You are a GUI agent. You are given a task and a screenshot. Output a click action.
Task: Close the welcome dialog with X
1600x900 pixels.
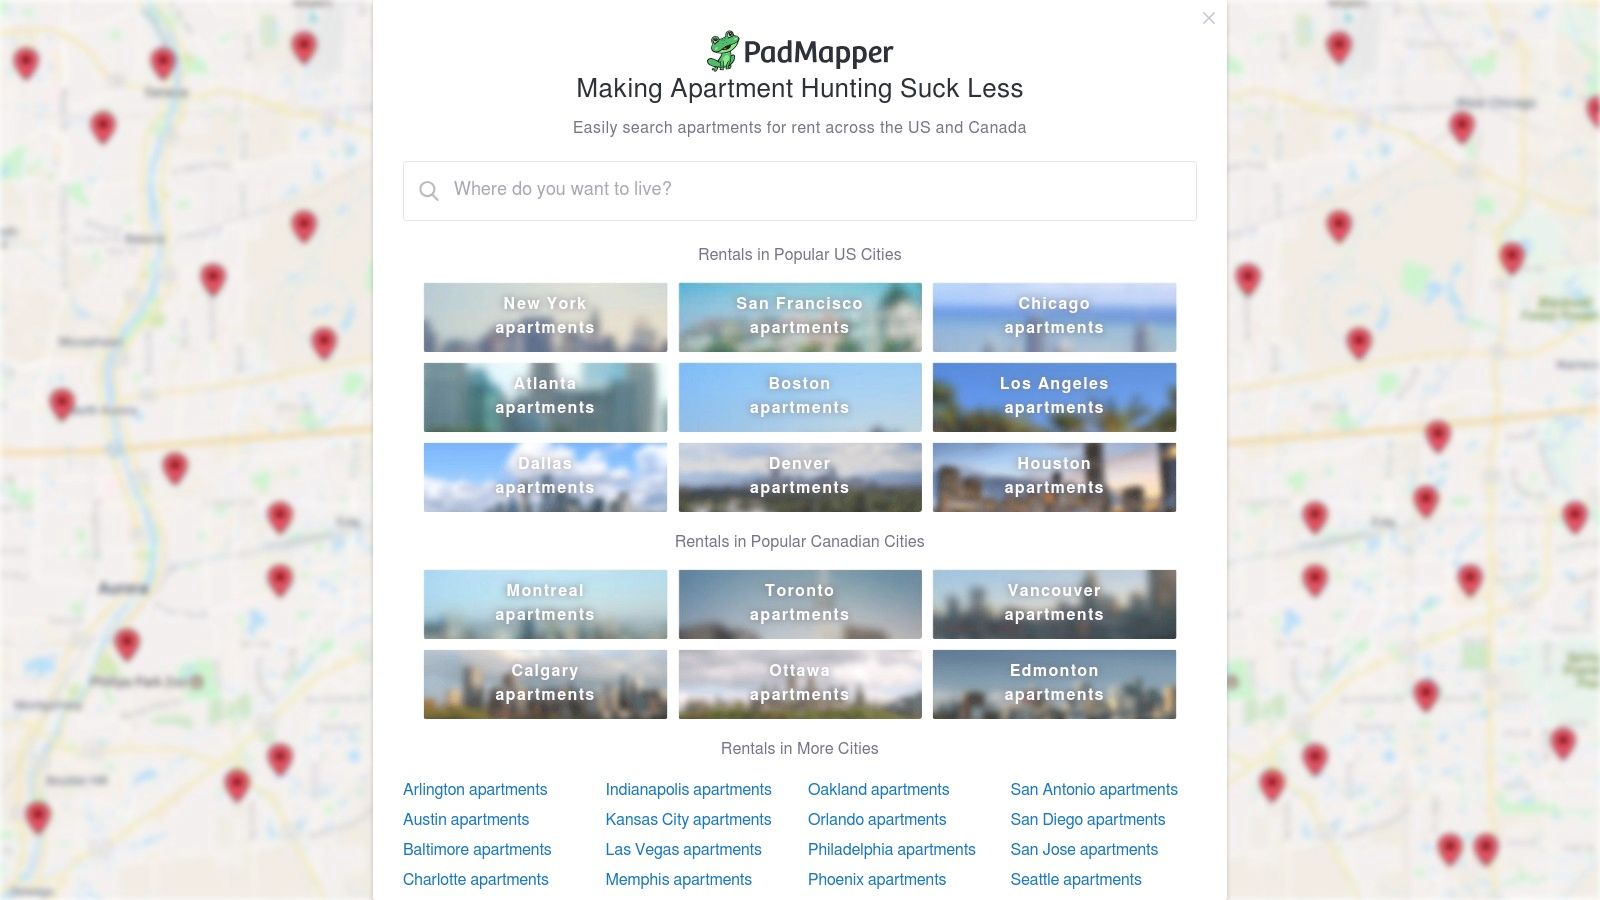(x=1209, y=18)
